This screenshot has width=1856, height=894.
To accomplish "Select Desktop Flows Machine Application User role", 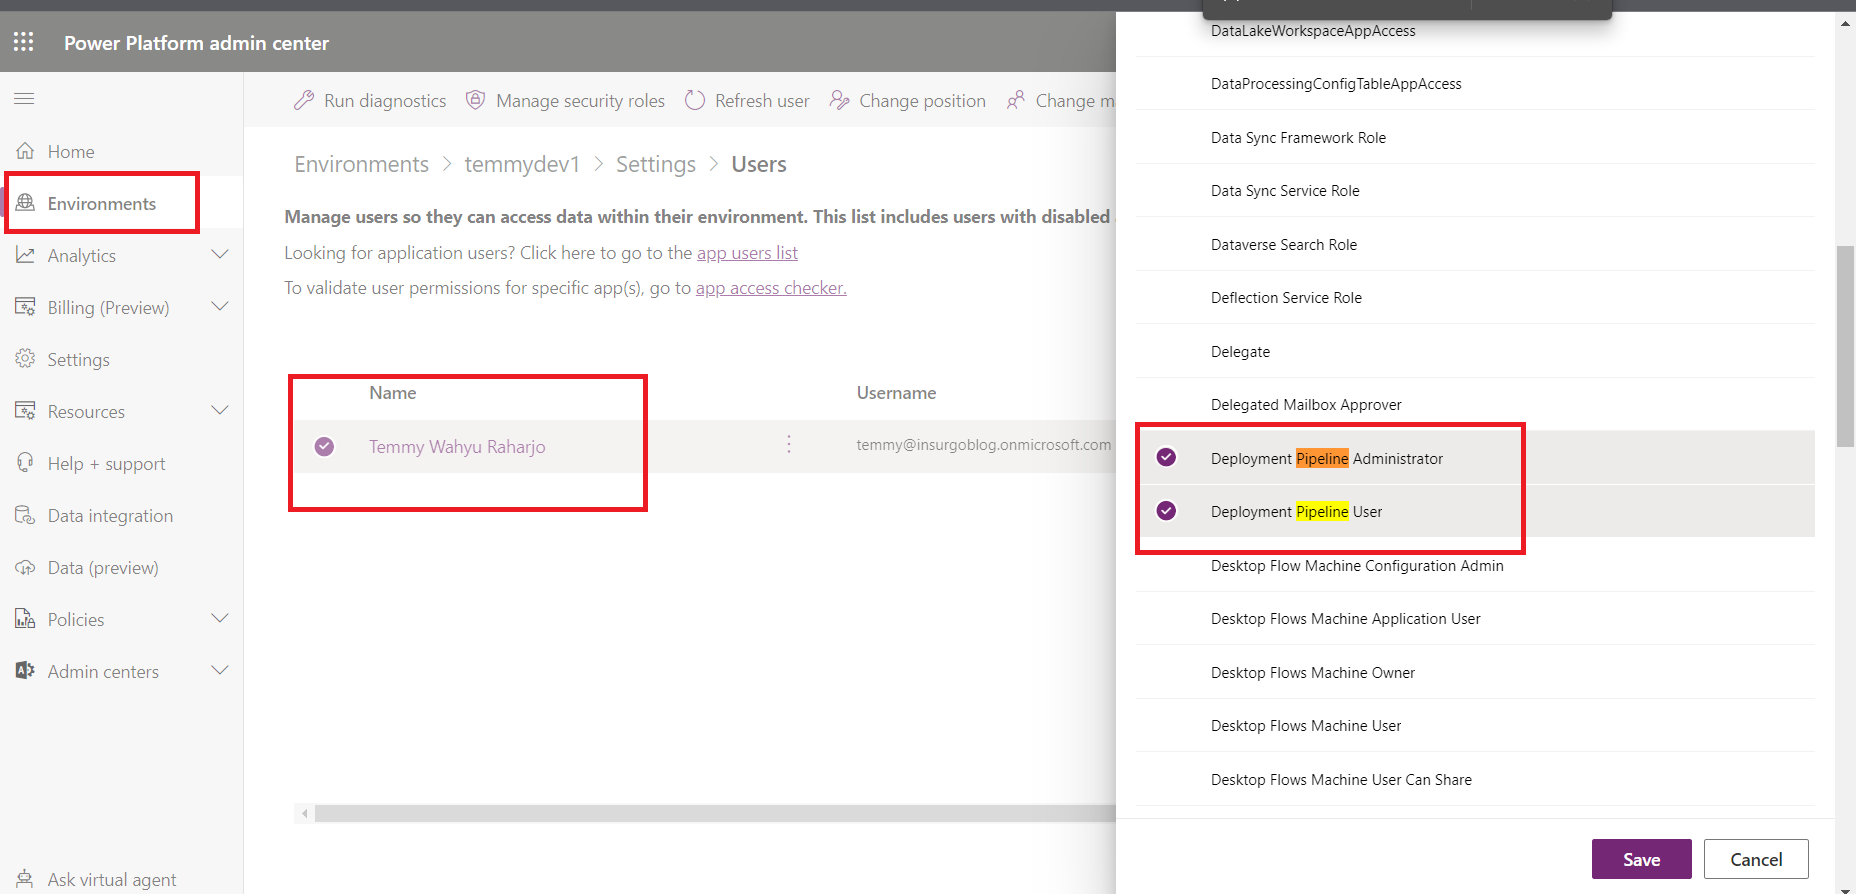I will 1475,618.
